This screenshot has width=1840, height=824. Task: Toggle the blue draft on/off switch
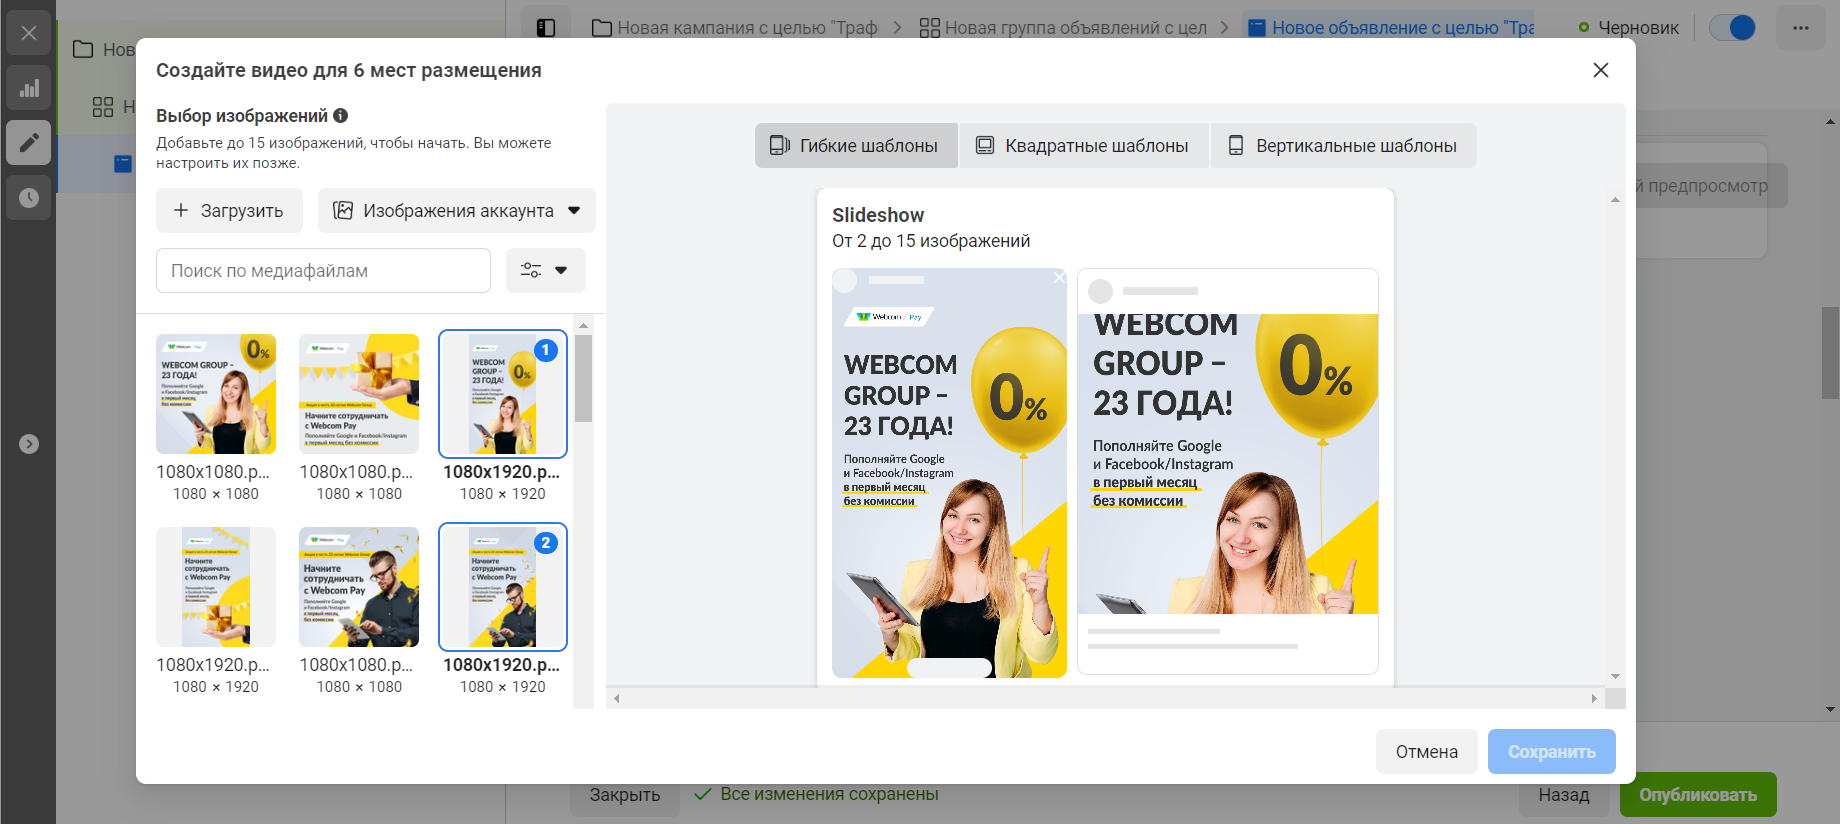tap(1733, 28)
